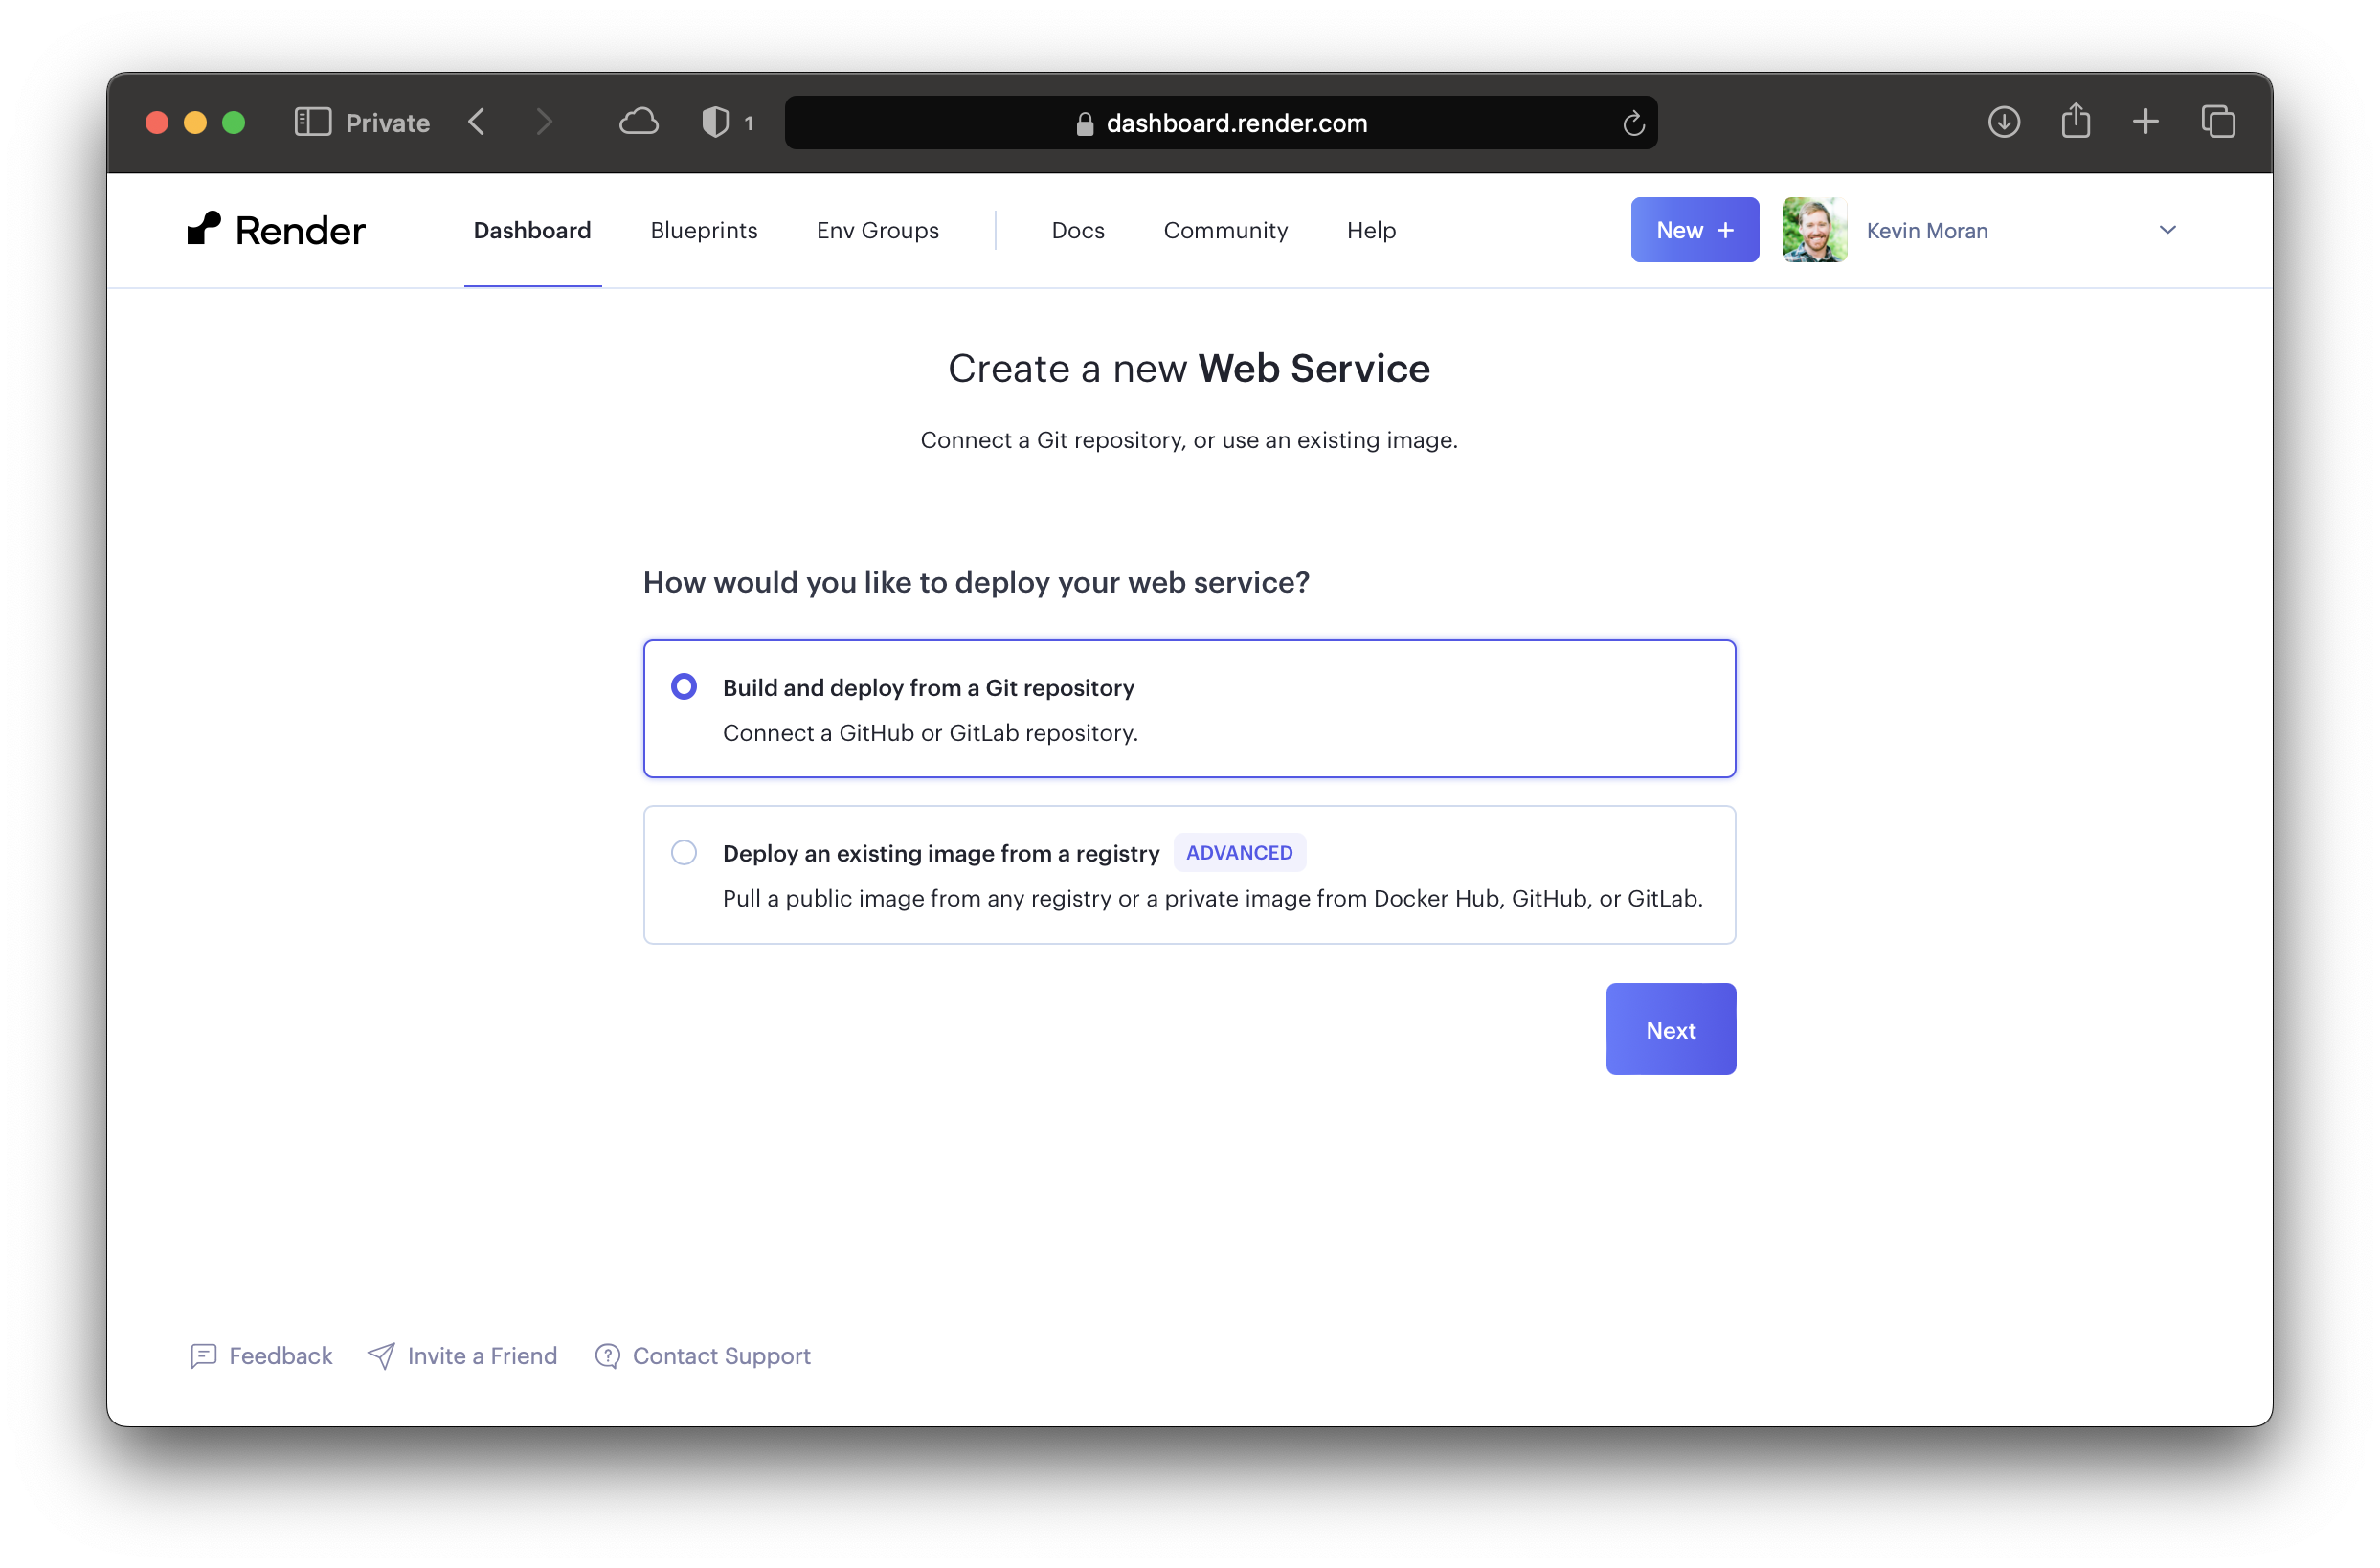Reload the page using the refresh icon

coord(1633,123)
